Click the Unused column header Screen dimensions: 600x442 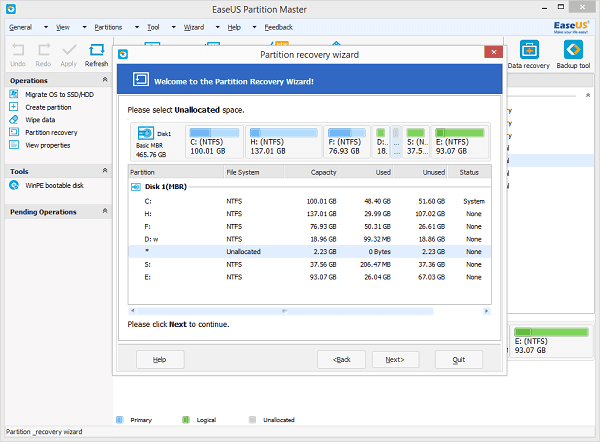(x=421, y=172)
